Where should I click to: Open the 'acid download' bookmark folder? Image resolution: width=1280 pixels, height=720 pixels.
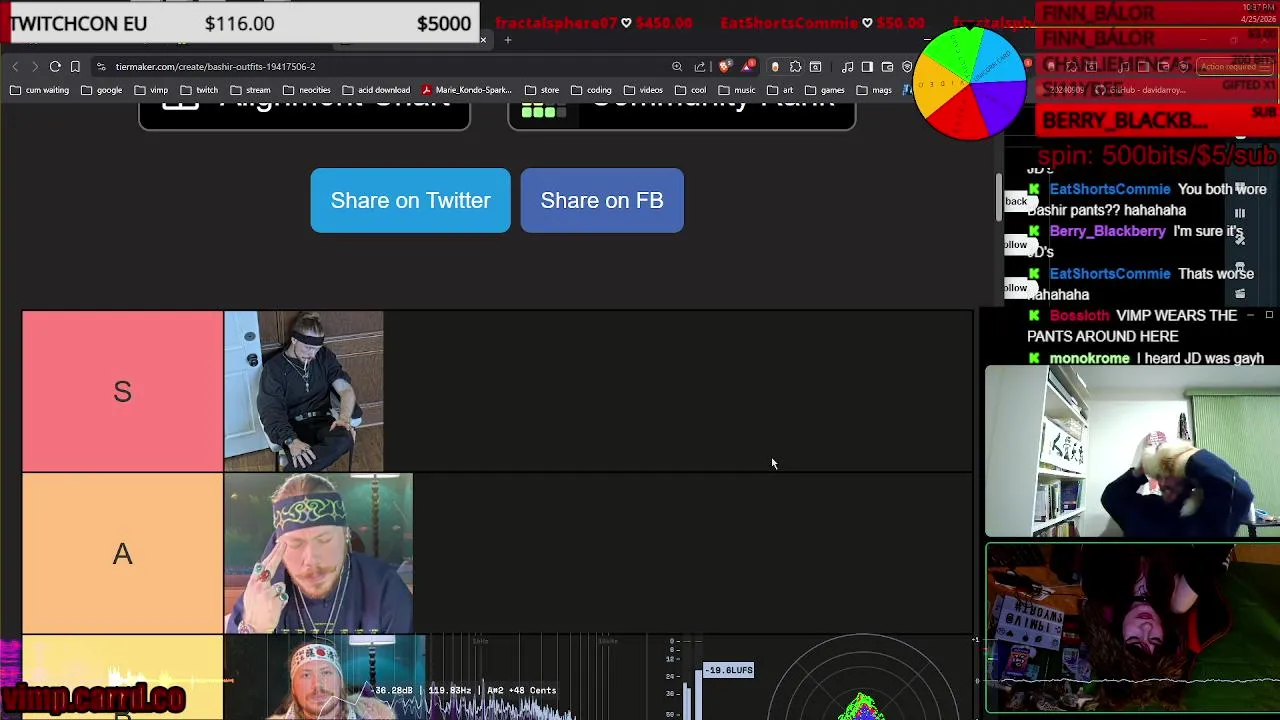377,90
